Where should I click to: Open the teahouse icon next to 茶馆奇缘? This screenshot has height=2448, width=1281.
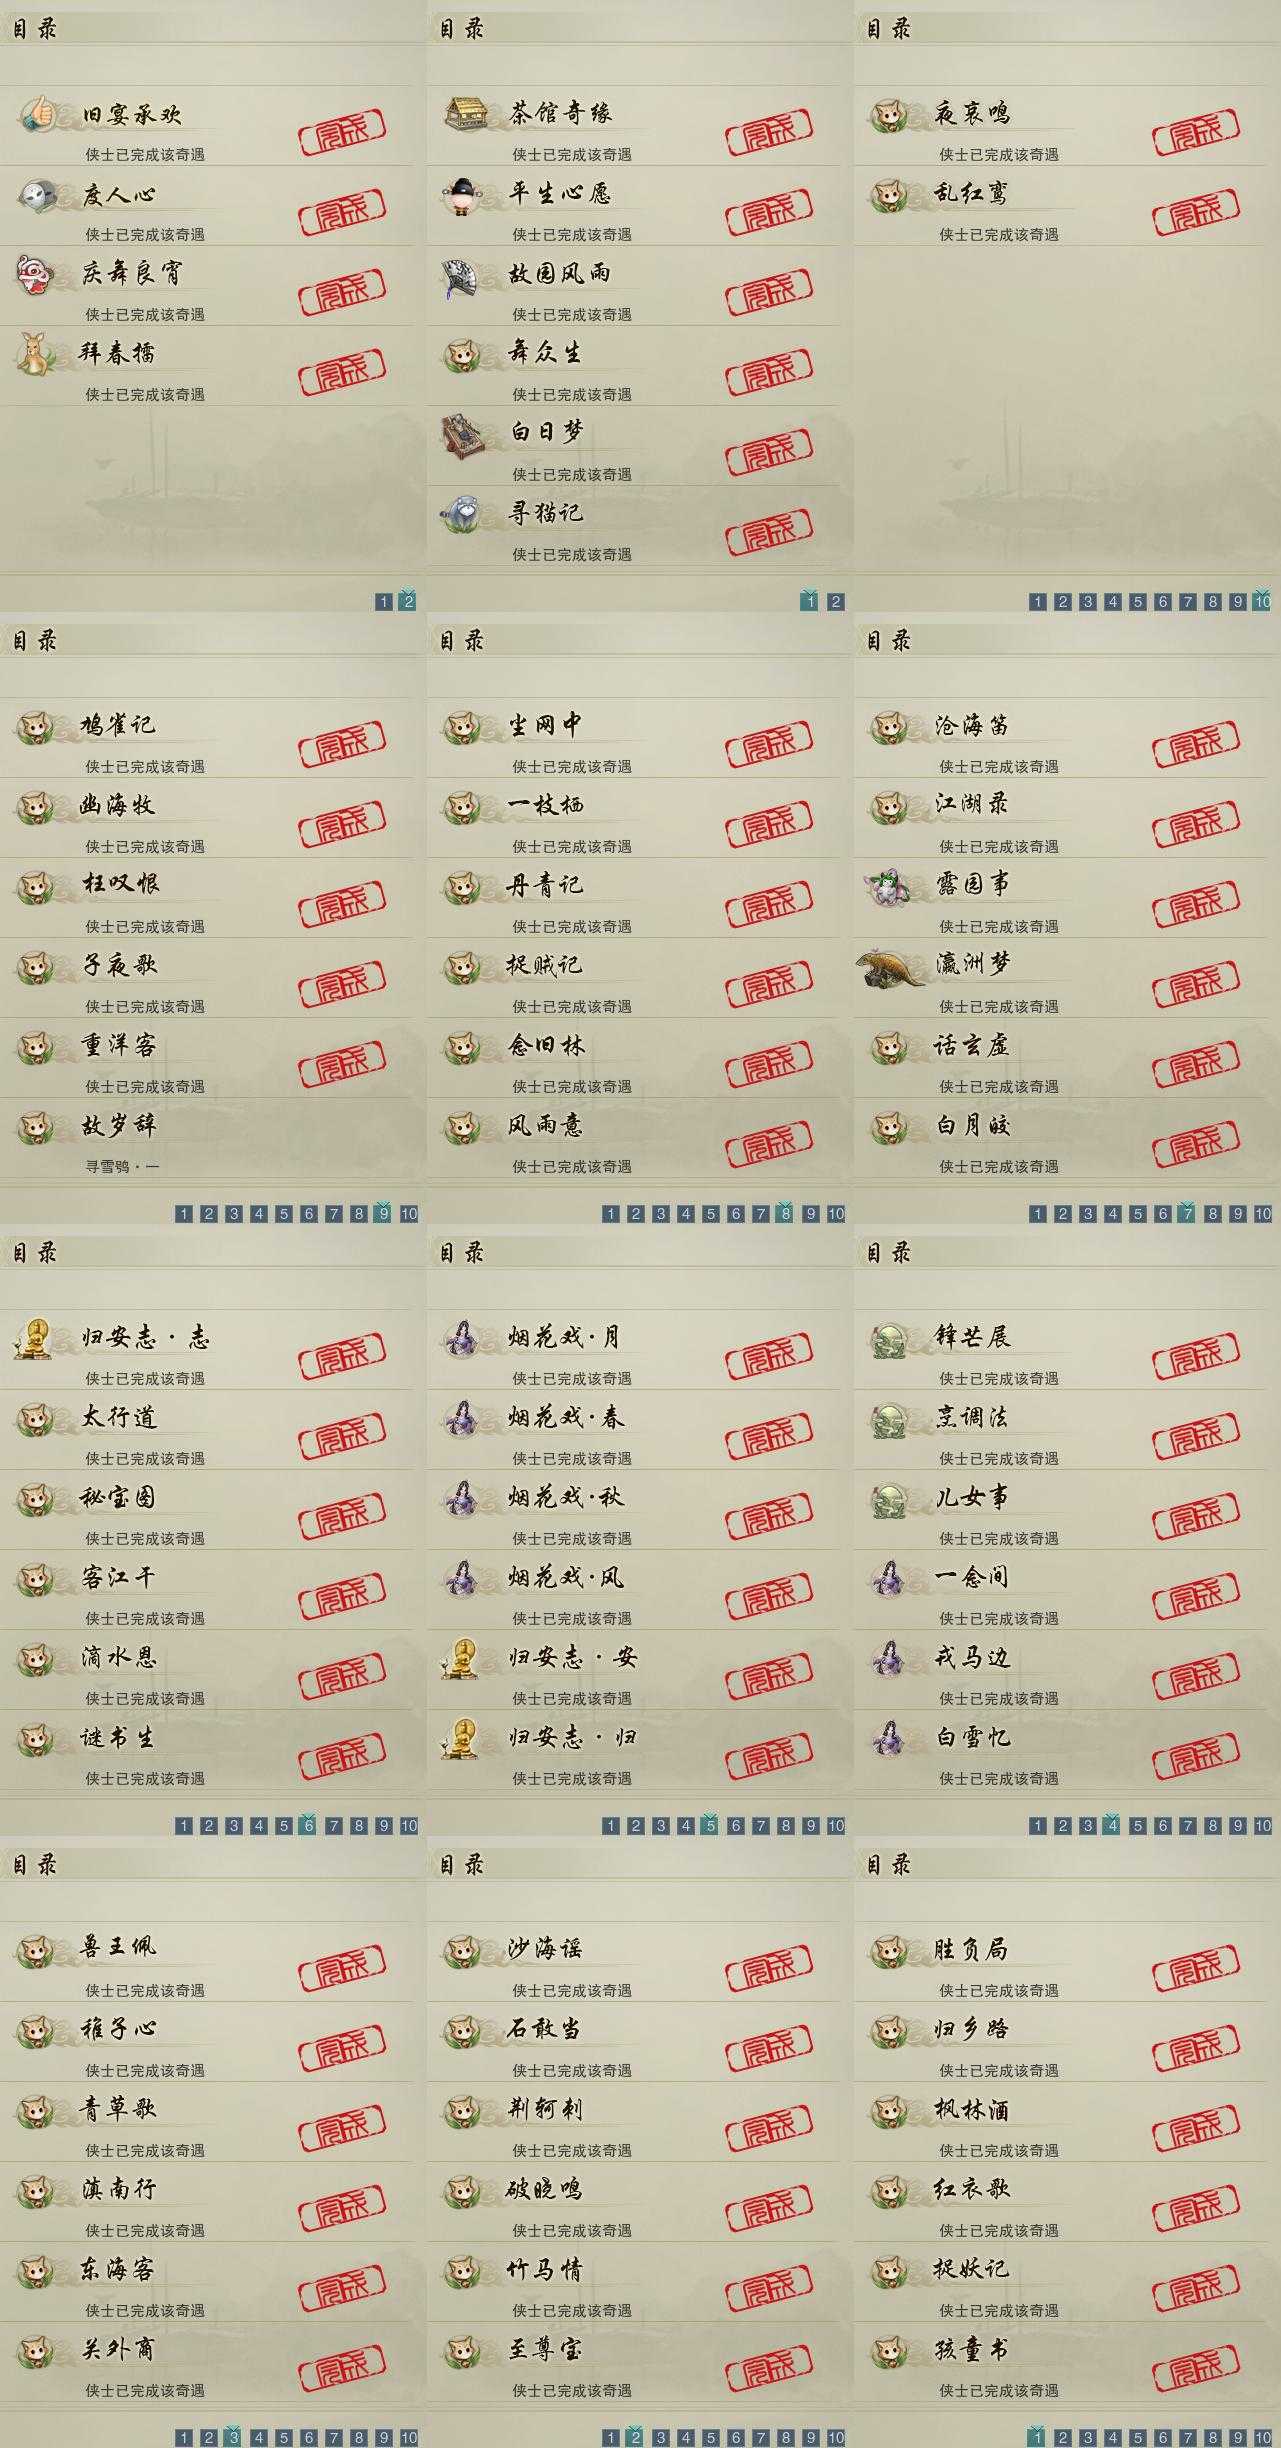[465, 113]
